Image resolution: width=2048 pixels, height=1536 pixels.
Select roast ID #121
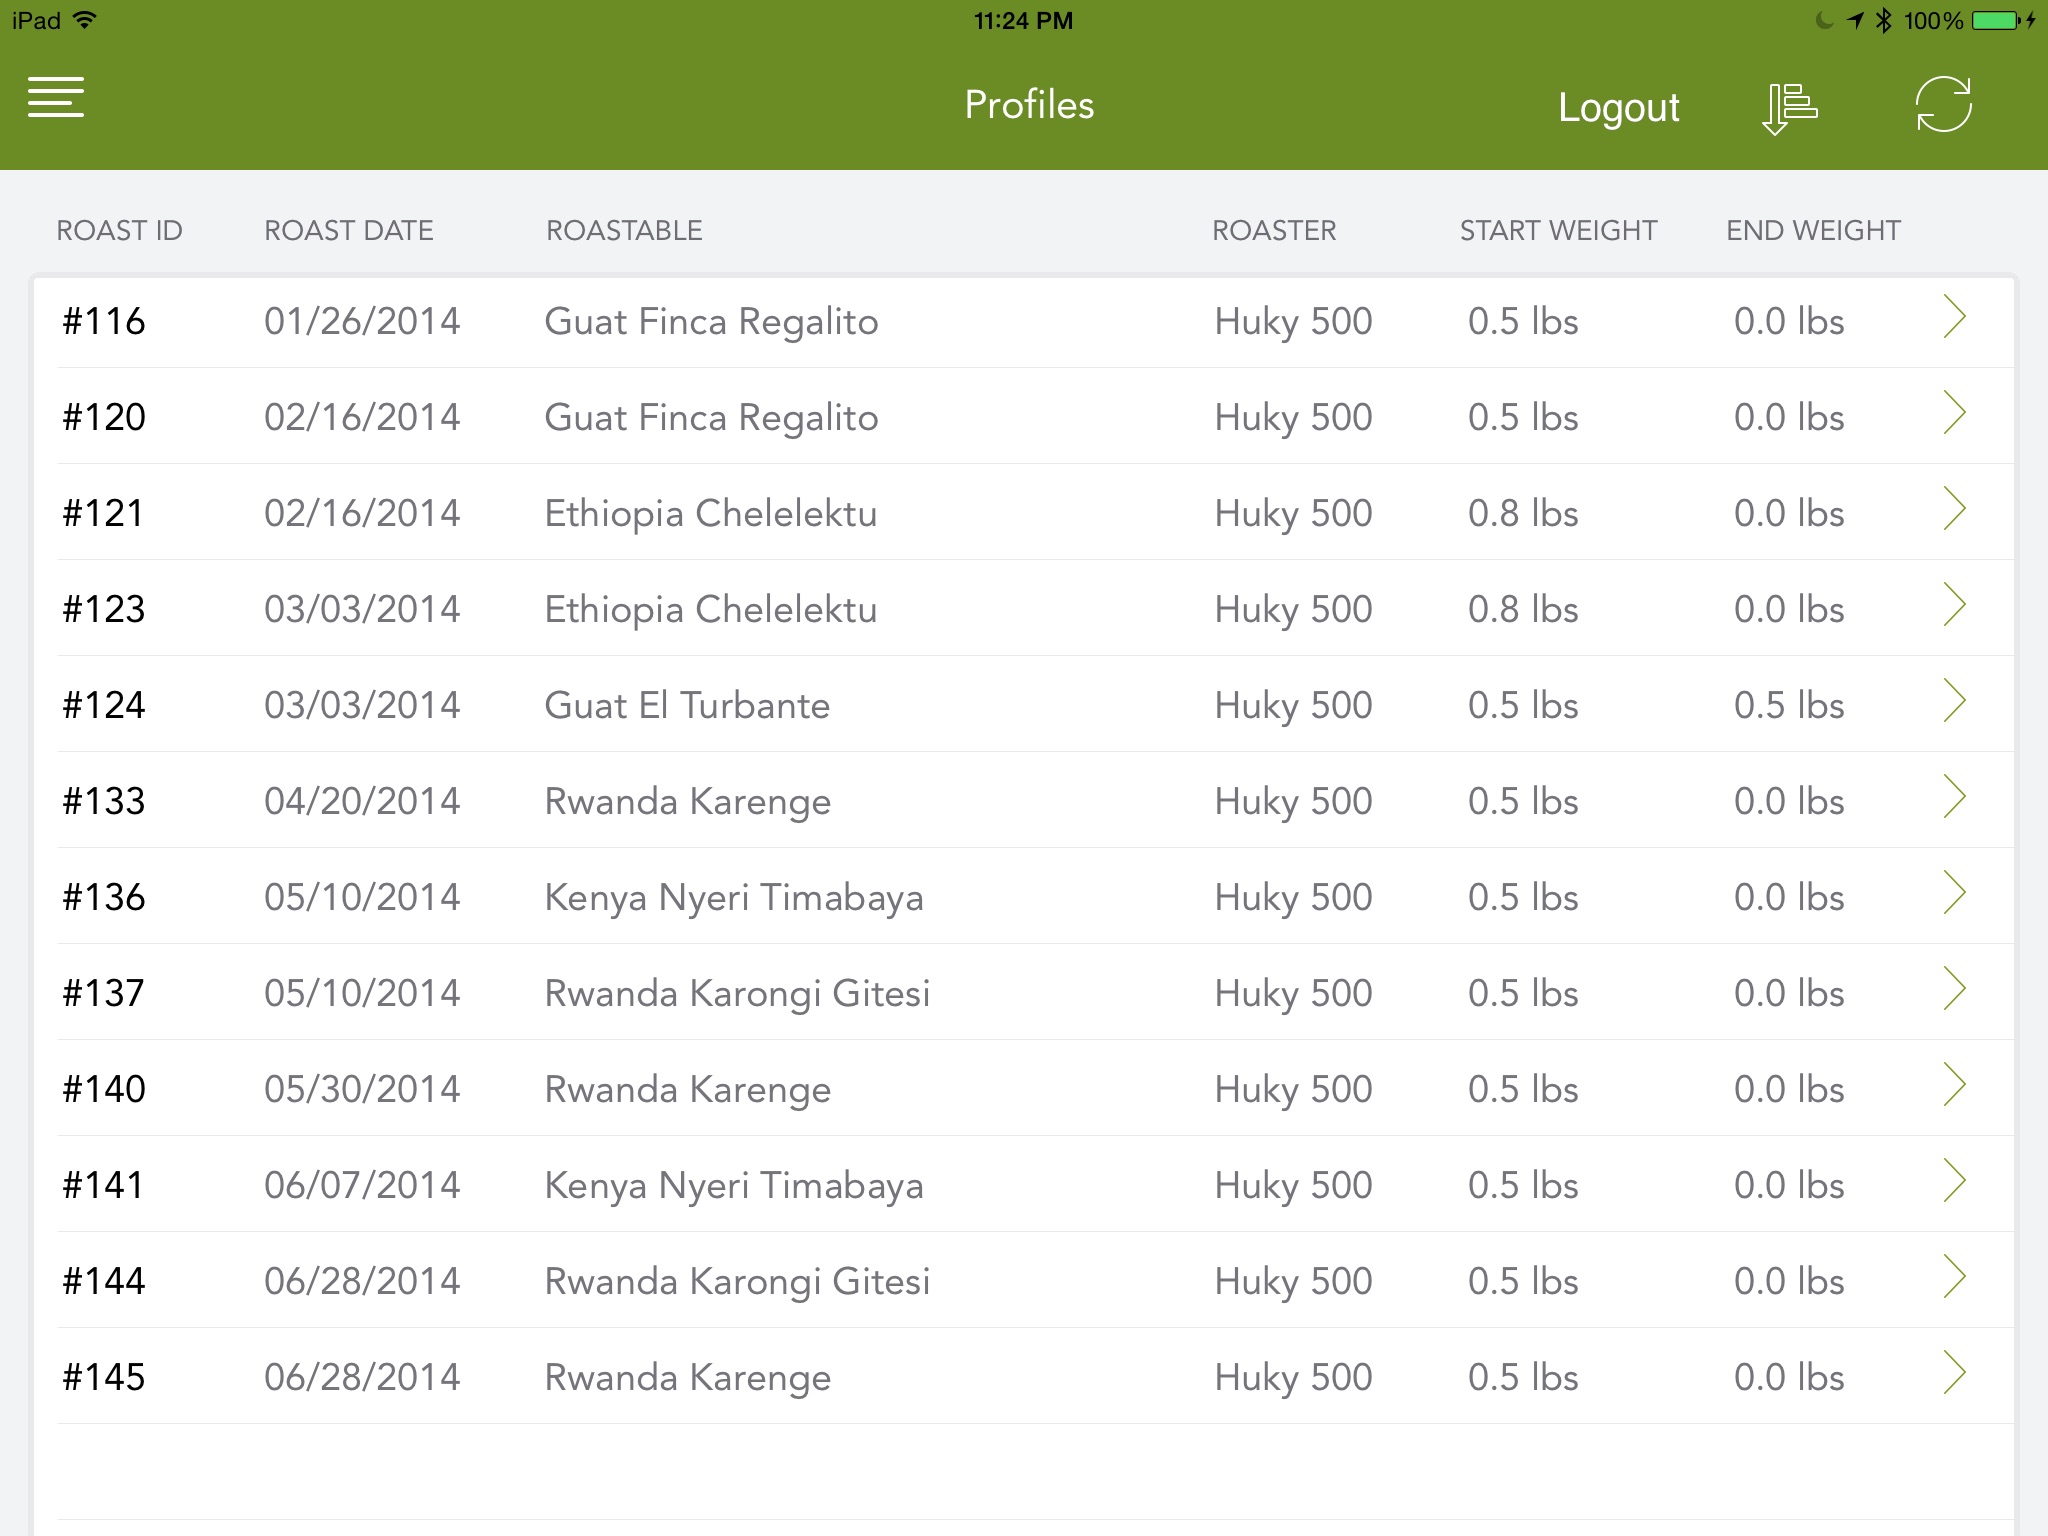point(104,514)
